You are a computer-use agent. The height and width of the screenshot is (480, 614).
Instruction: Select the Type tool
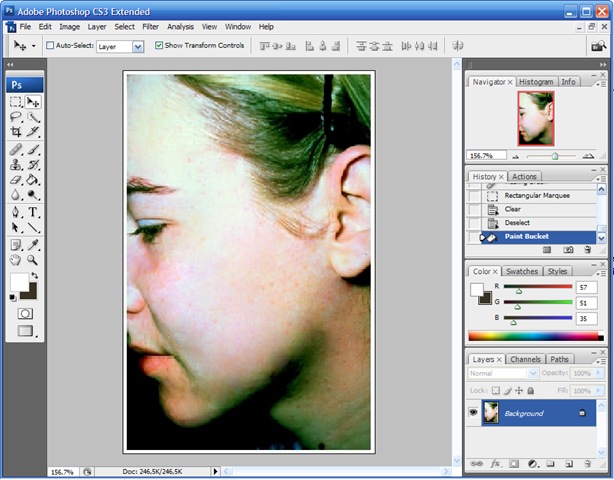(33, 212)
